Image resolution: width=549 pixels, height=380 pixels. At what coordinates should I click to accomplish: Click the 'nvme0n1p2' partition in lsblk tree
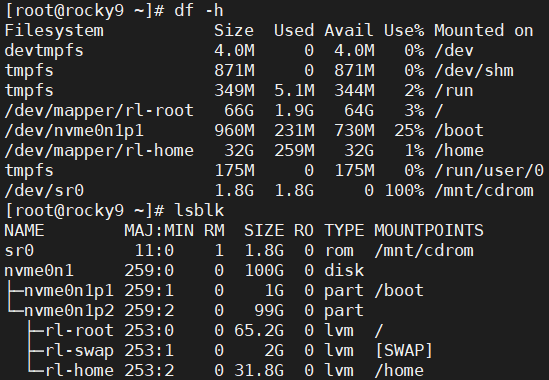[69, 310]
